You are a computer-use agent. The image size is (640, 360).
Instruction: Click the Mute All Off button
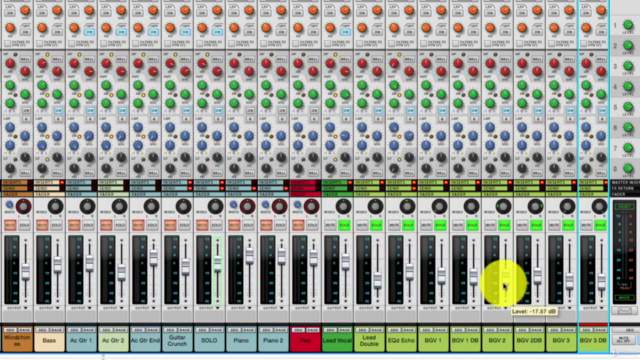coord(624,340)
